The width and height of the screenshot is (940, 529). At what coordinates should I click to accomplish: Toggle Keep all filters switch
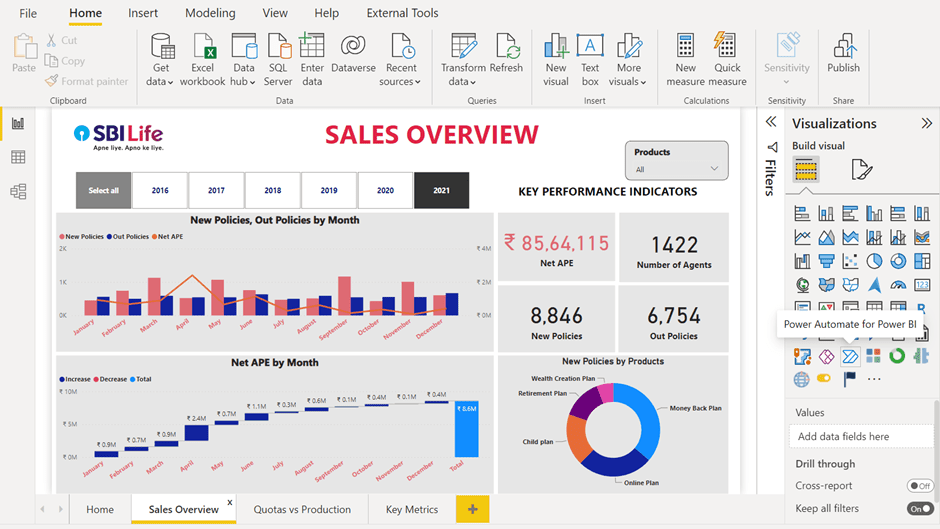[919, 509]
